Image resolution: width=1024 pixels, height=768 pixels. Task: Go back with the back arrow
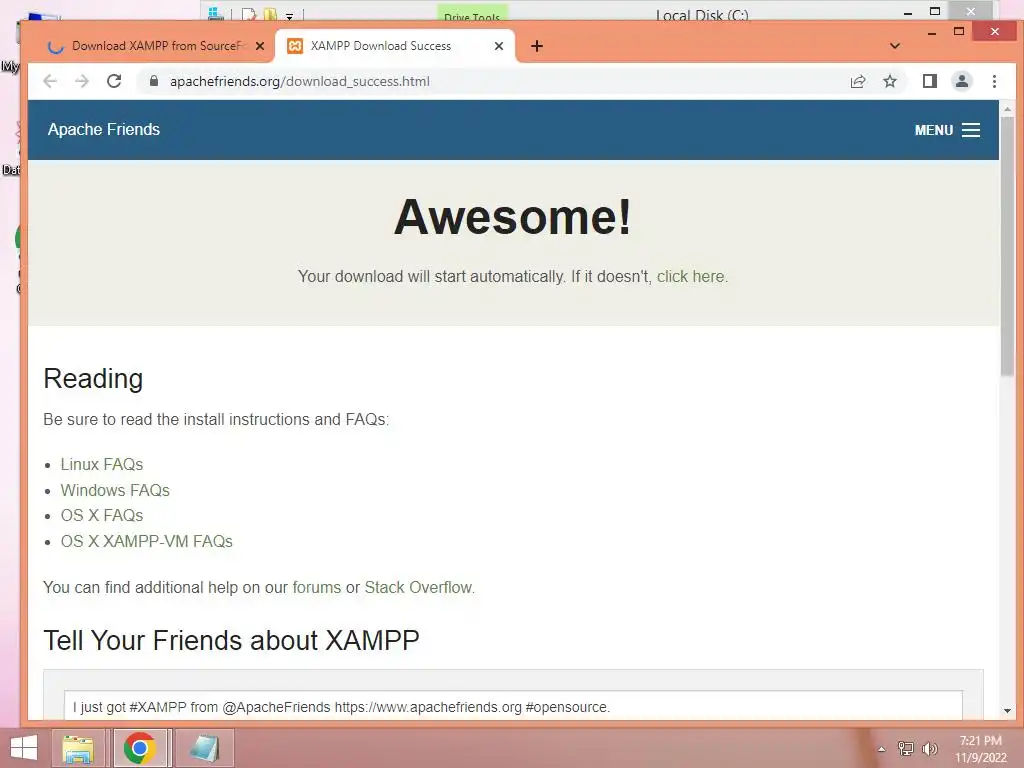tap(50, 81)
